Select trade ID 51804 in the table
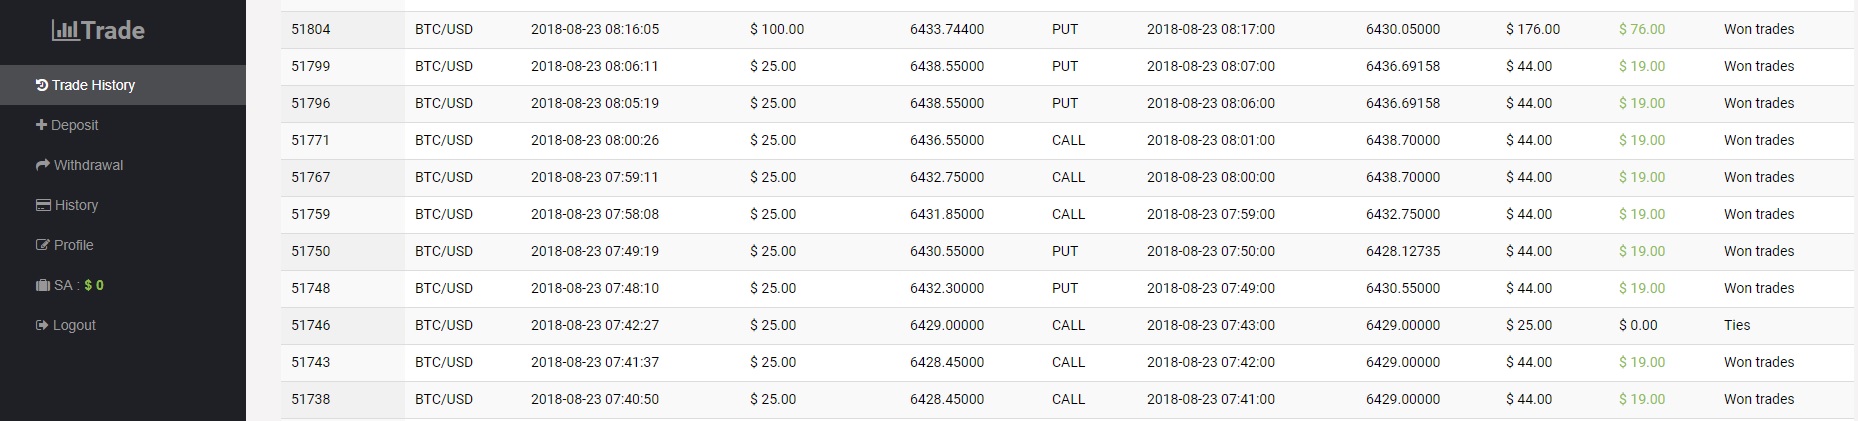 310,29
